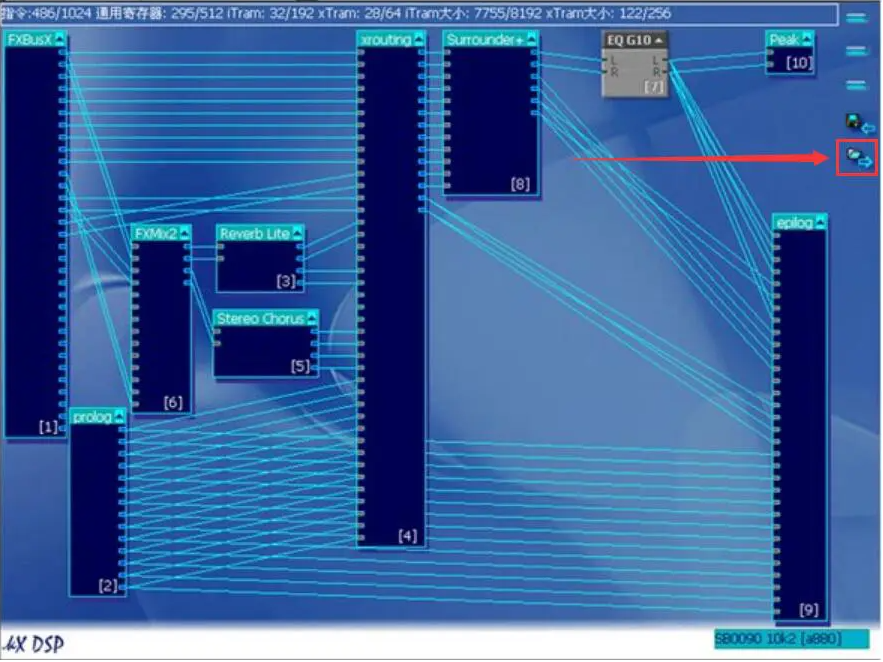Click the 指令:486/1024 instruction counter
The height and width of the screenshot is (662, 883).
click(46, 13)
